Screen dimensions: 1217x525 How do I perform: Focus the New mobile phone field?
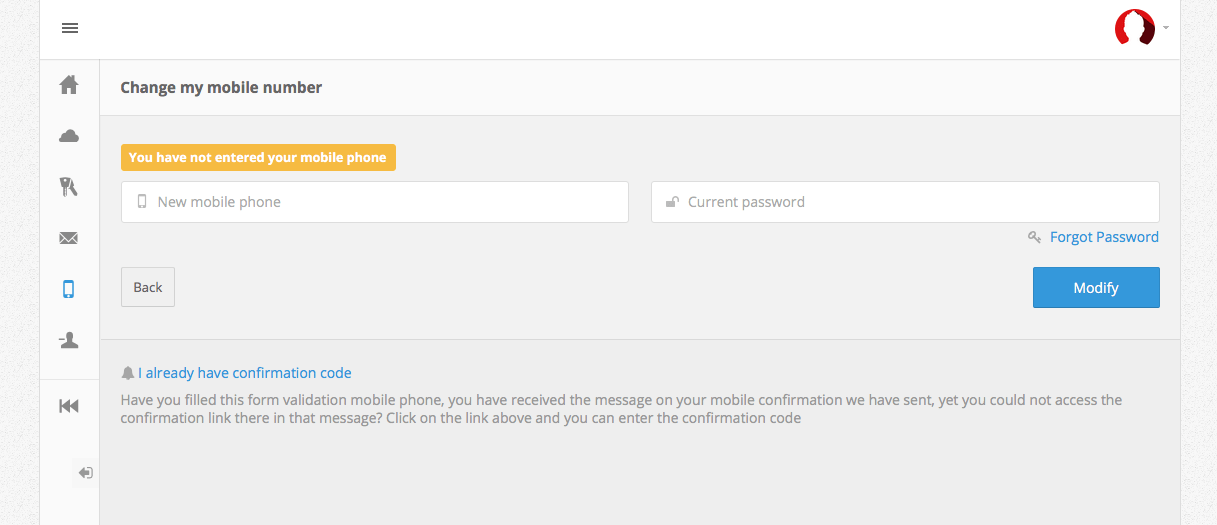(x=385, y=202)
